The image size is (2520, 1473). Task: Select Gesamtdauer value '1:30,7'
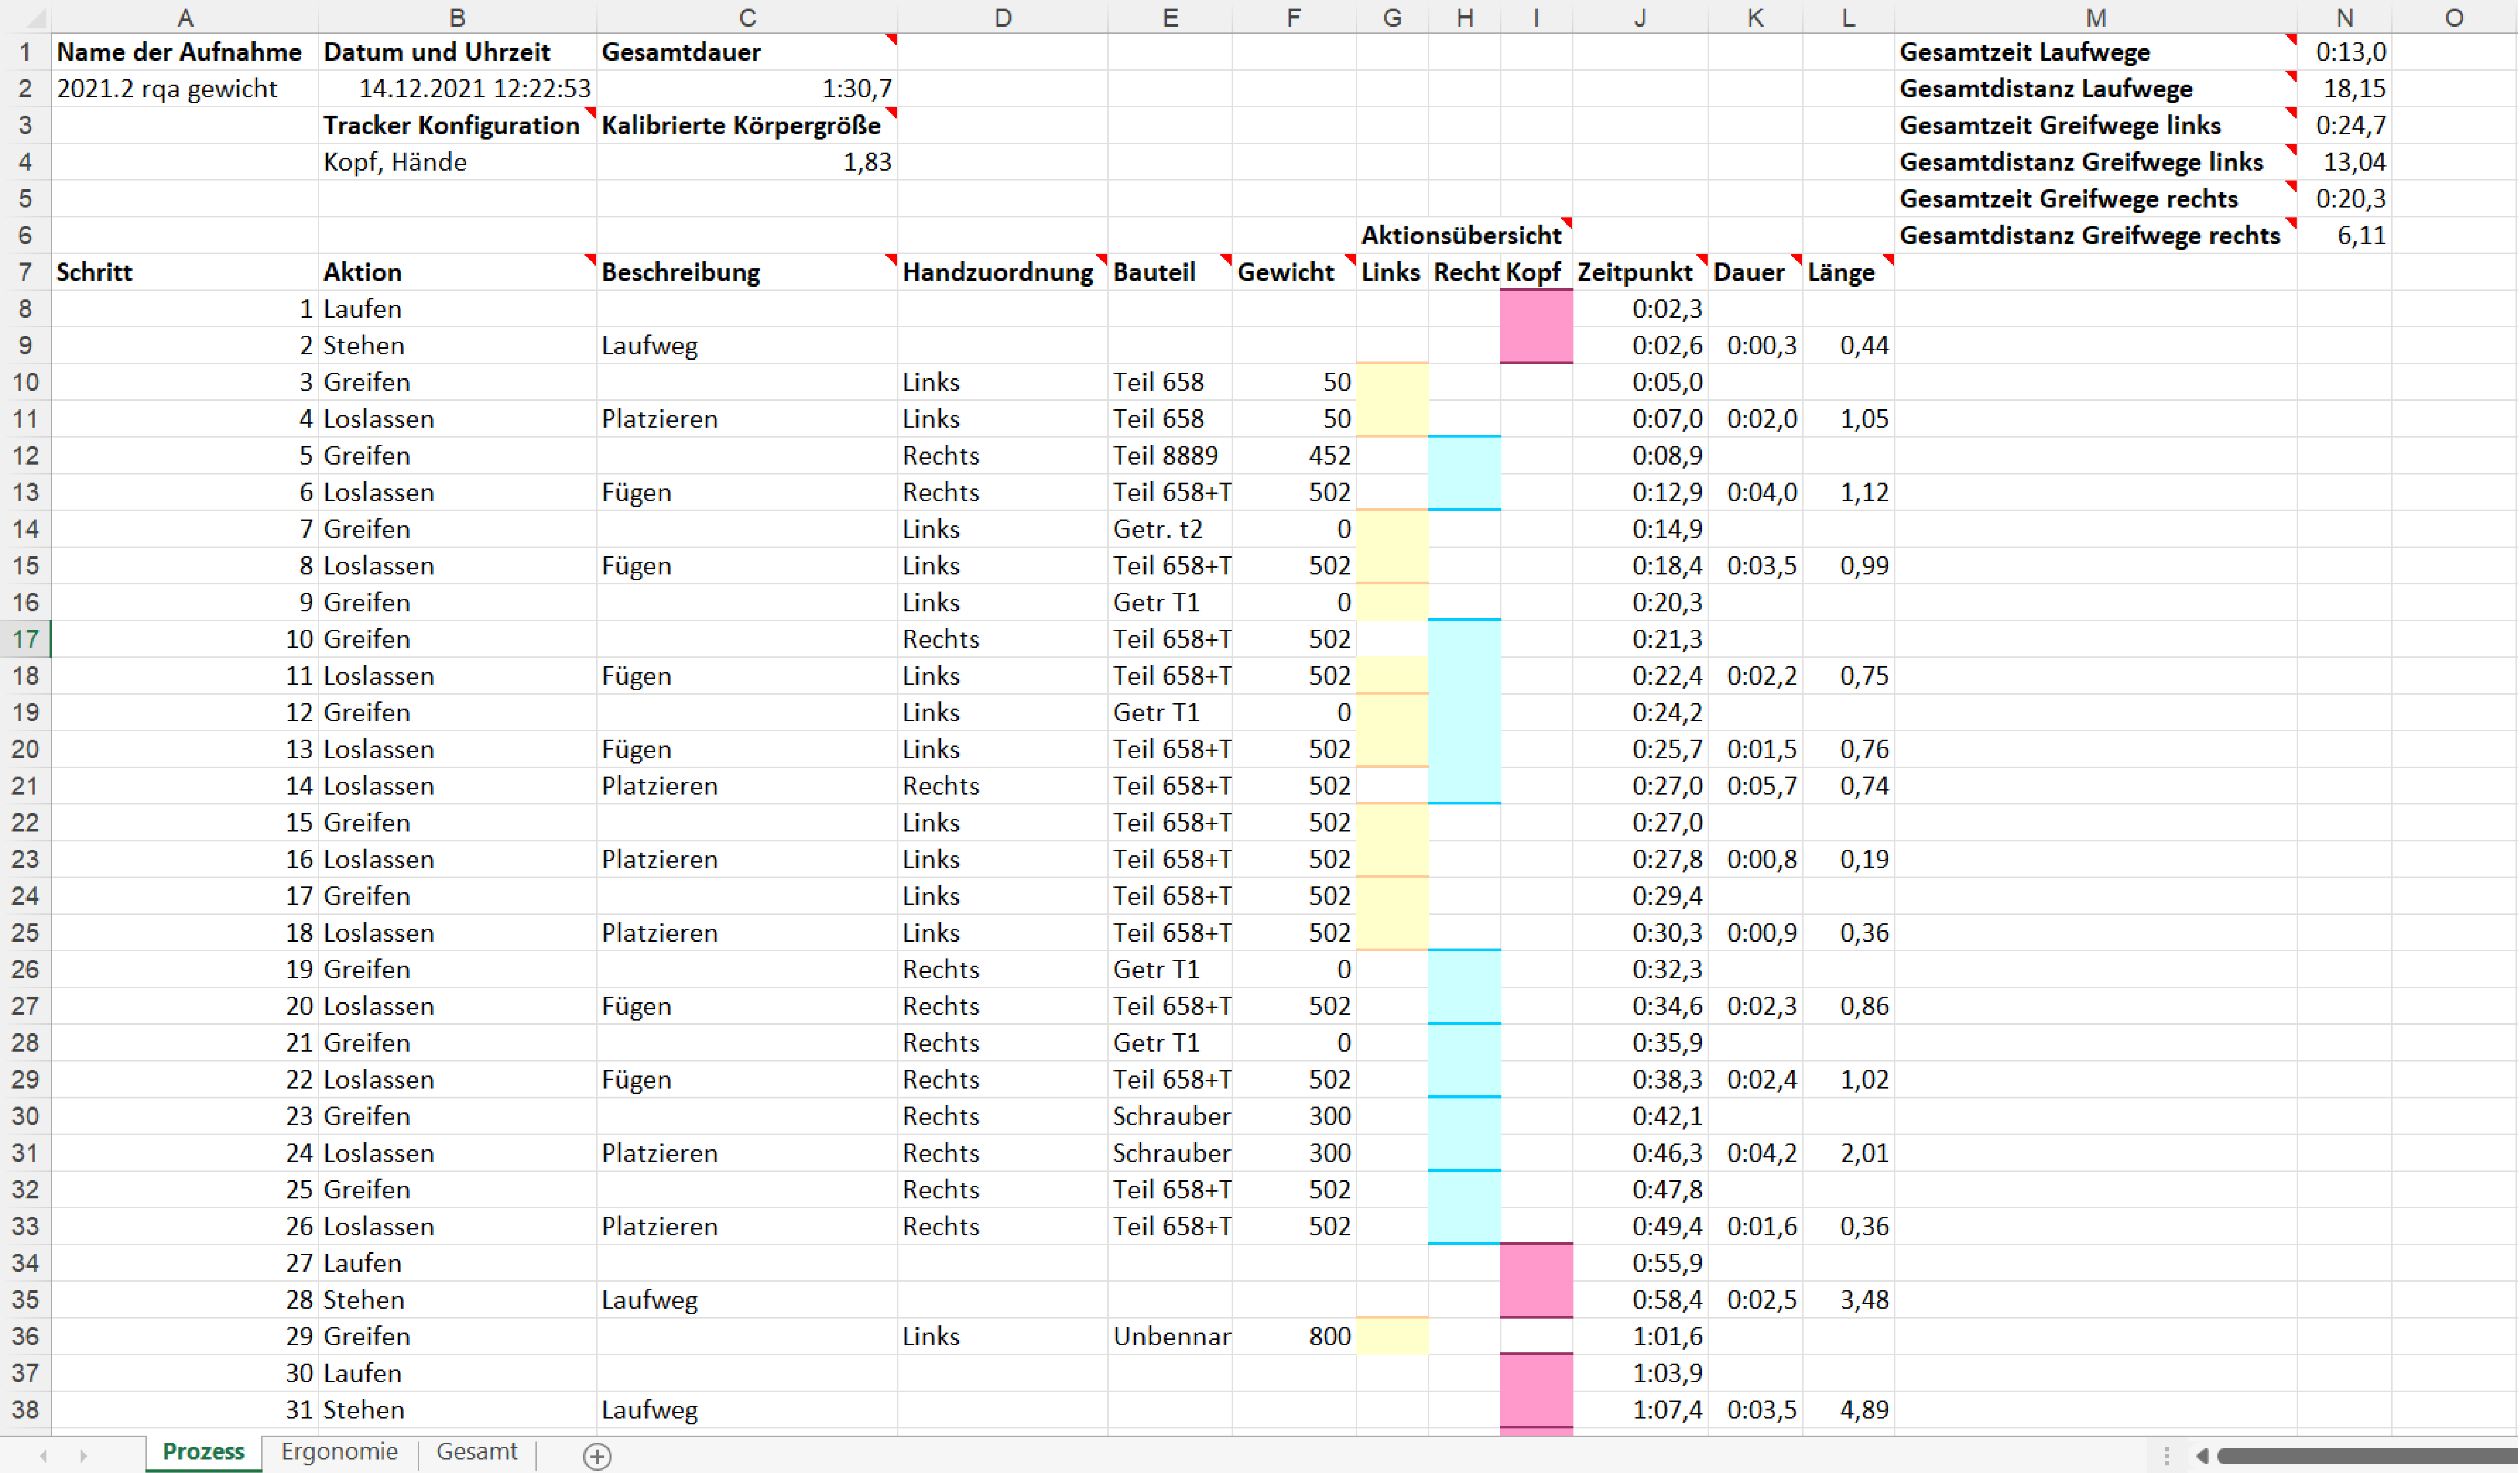[x=747, y=89]
